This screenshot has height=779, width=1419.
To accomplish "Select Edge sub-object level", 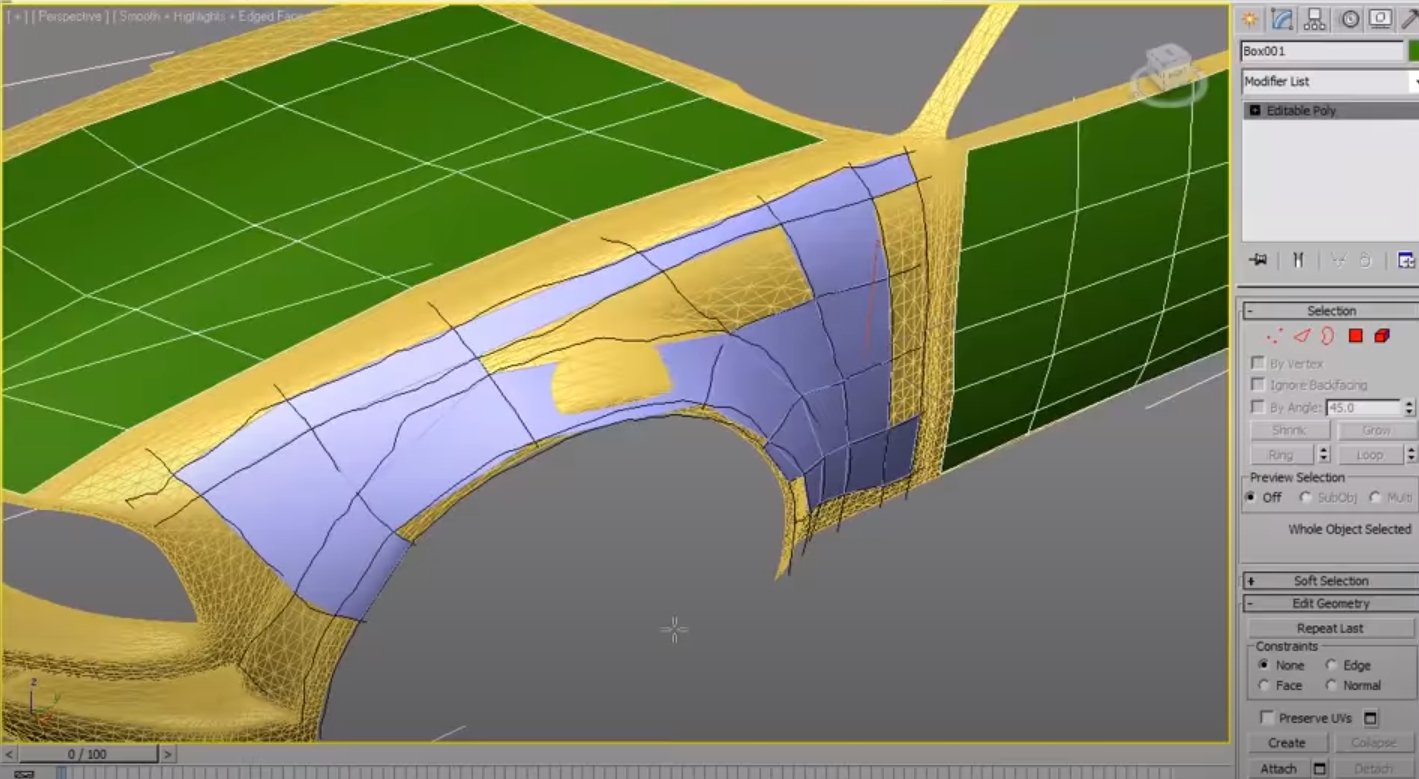I will pyautogui.click(x=1301, y=336).
